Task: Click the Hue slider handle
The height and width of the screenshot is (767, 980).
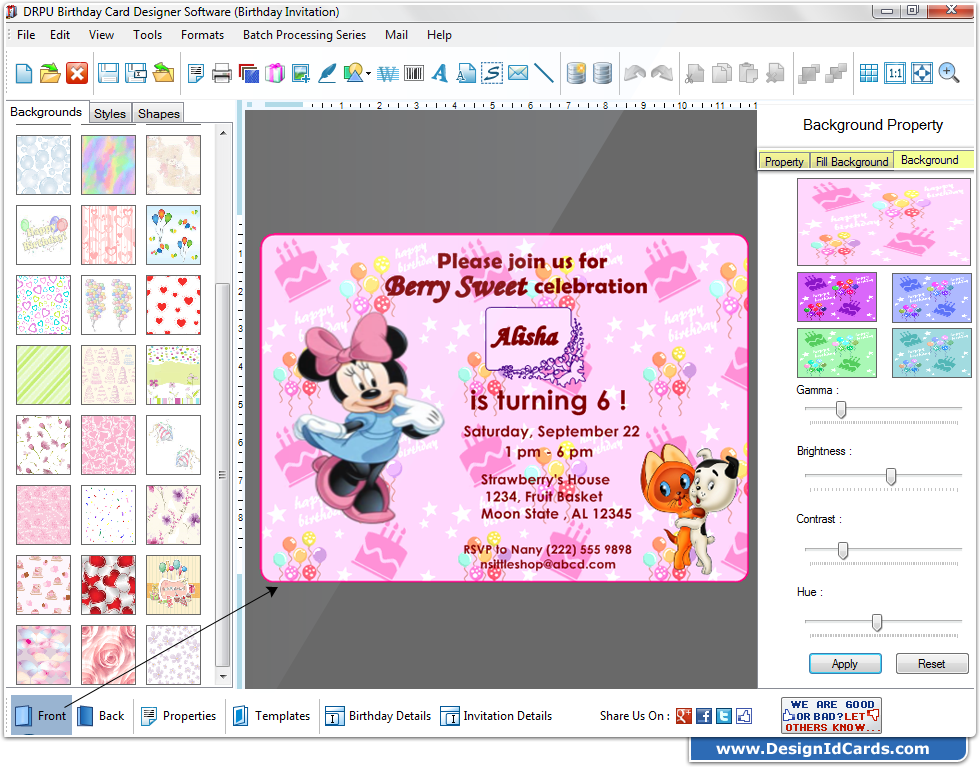Action: click(x=877, y=622)
